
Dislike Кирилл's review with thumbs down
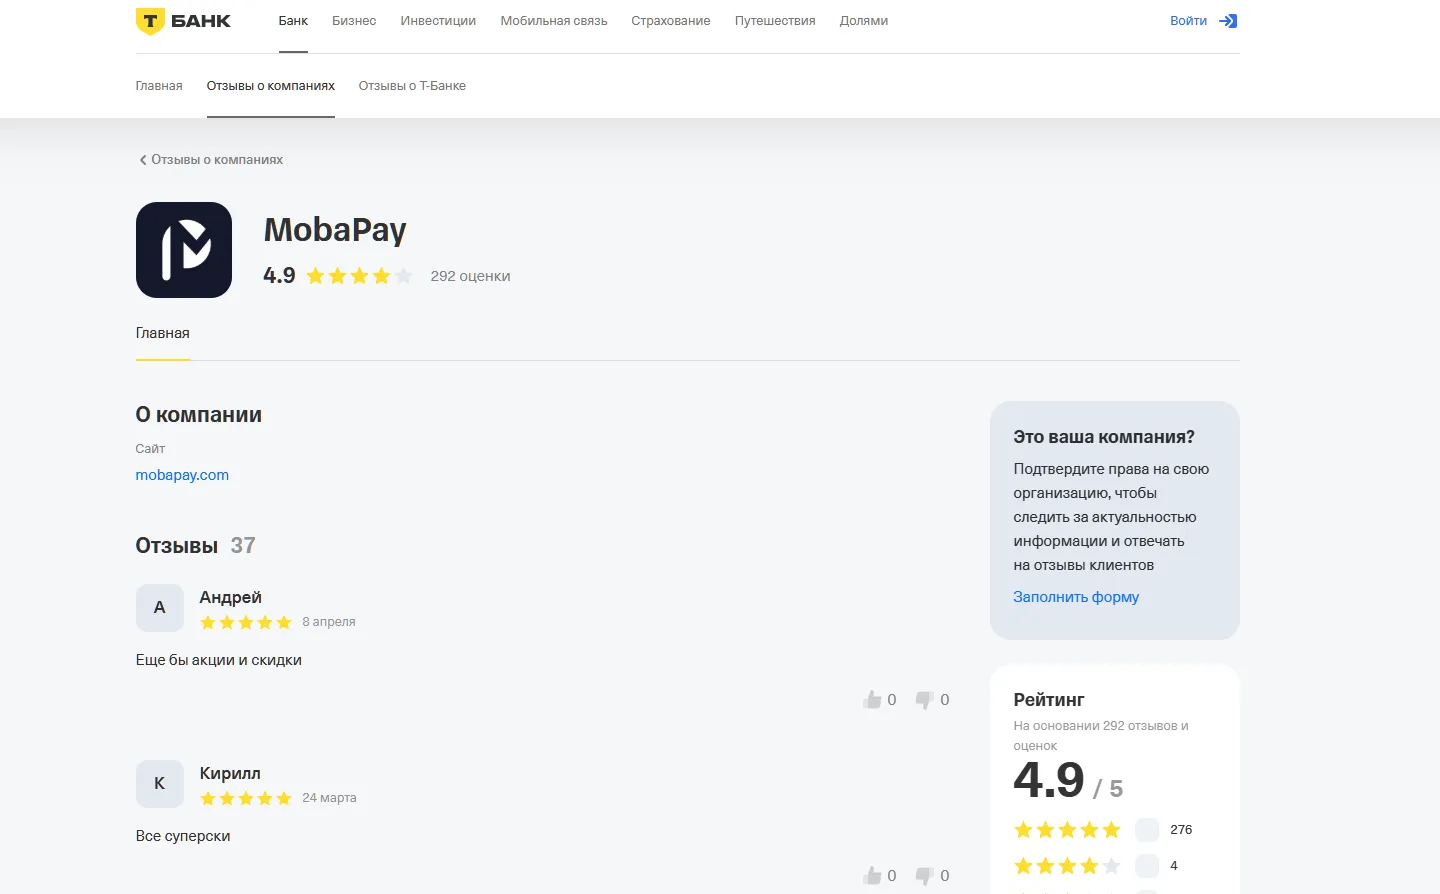pos(924,876)
